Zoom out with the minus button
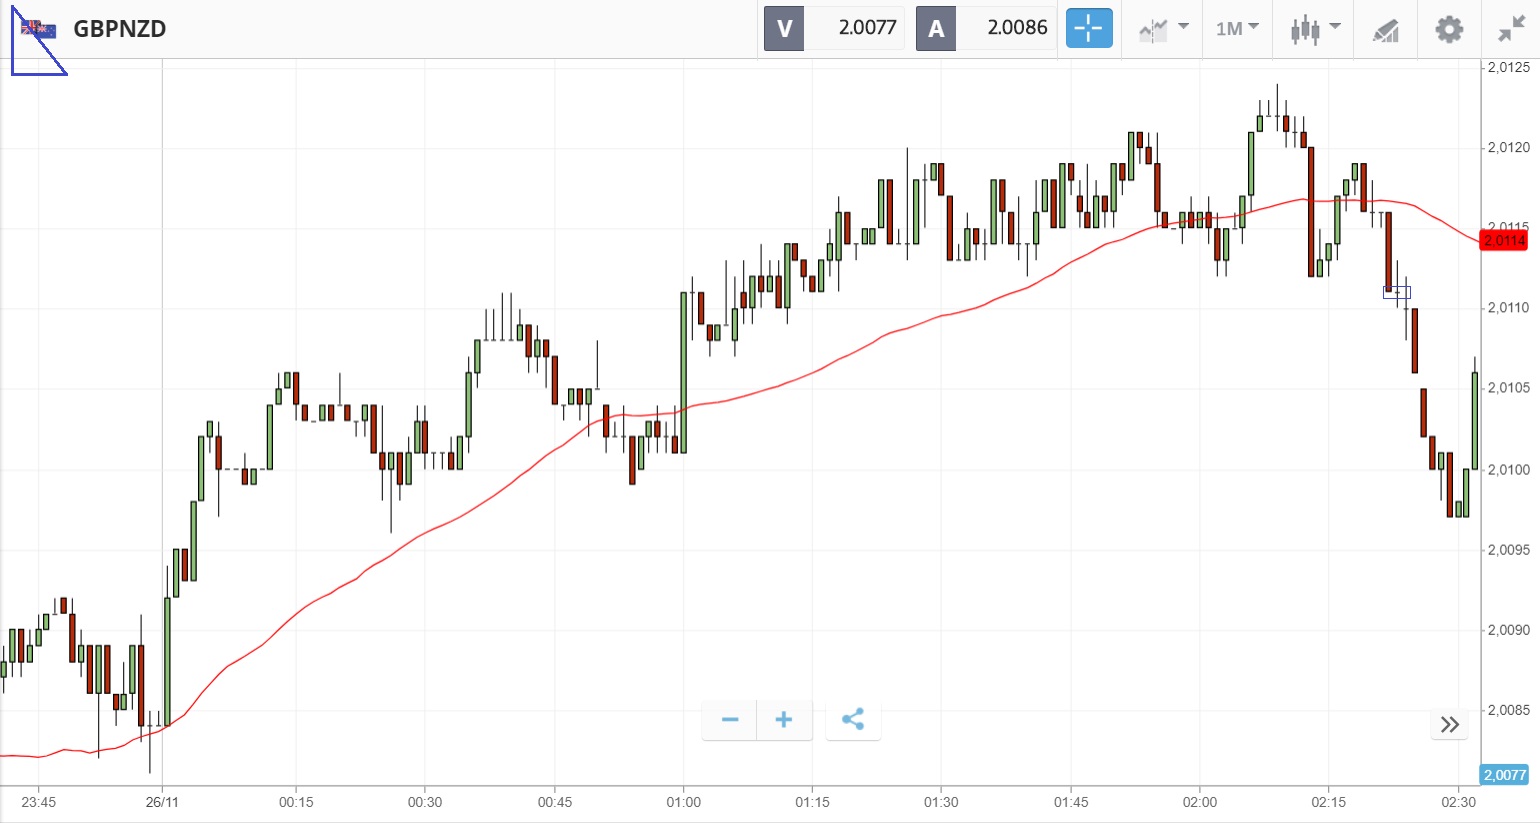 pyautogui.click(x=730, y=720)
